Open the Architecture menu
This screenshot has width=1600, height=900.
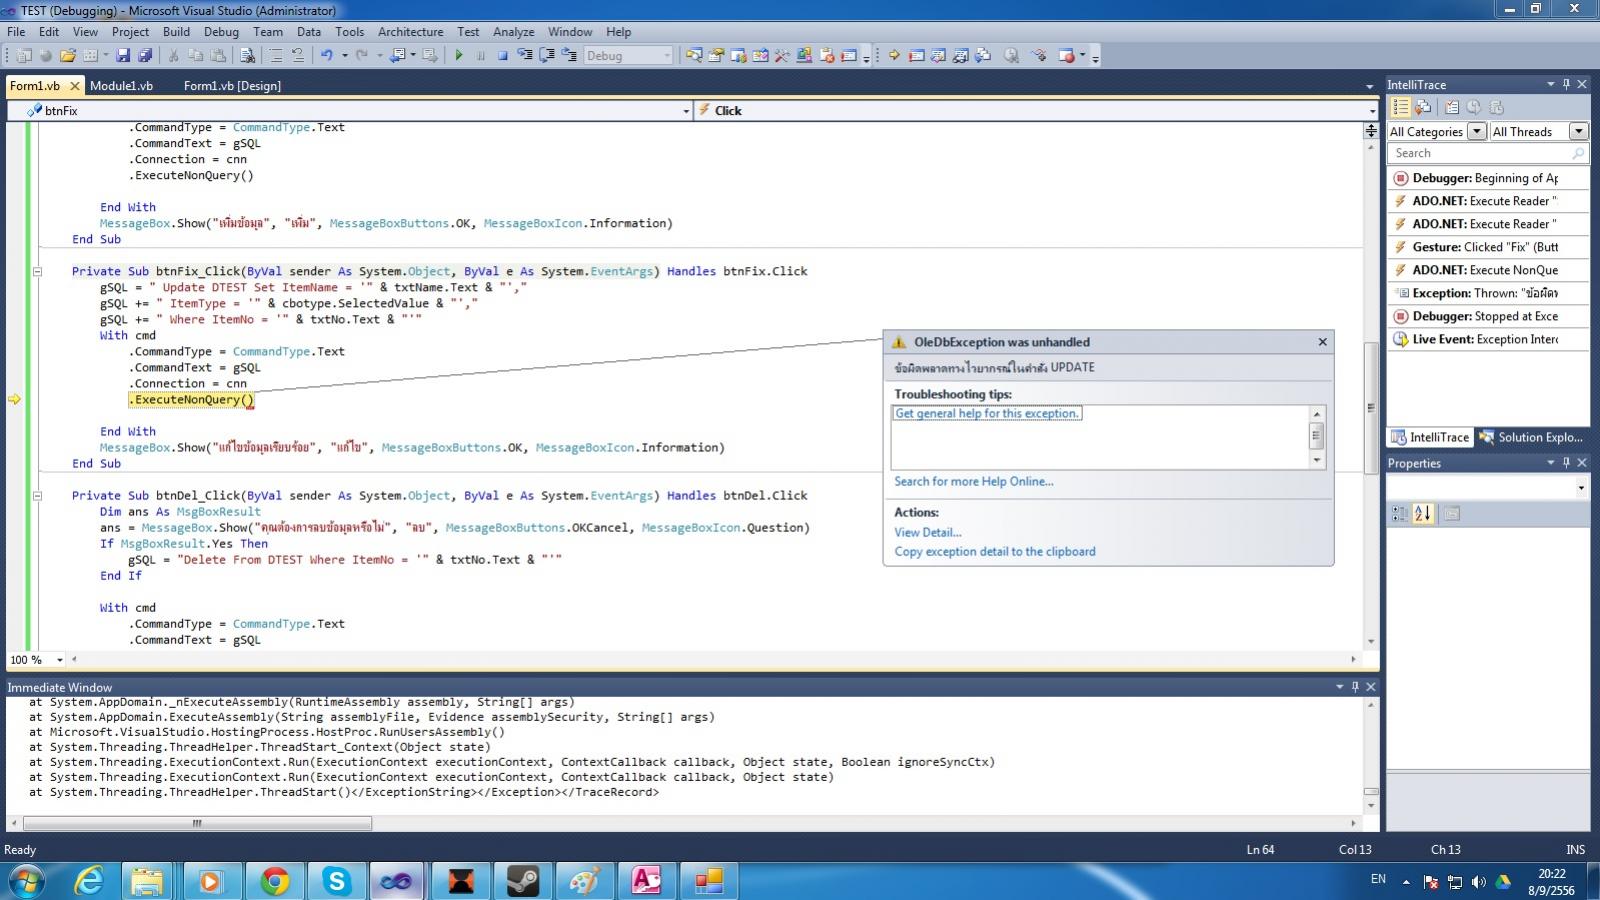point(410,32)
